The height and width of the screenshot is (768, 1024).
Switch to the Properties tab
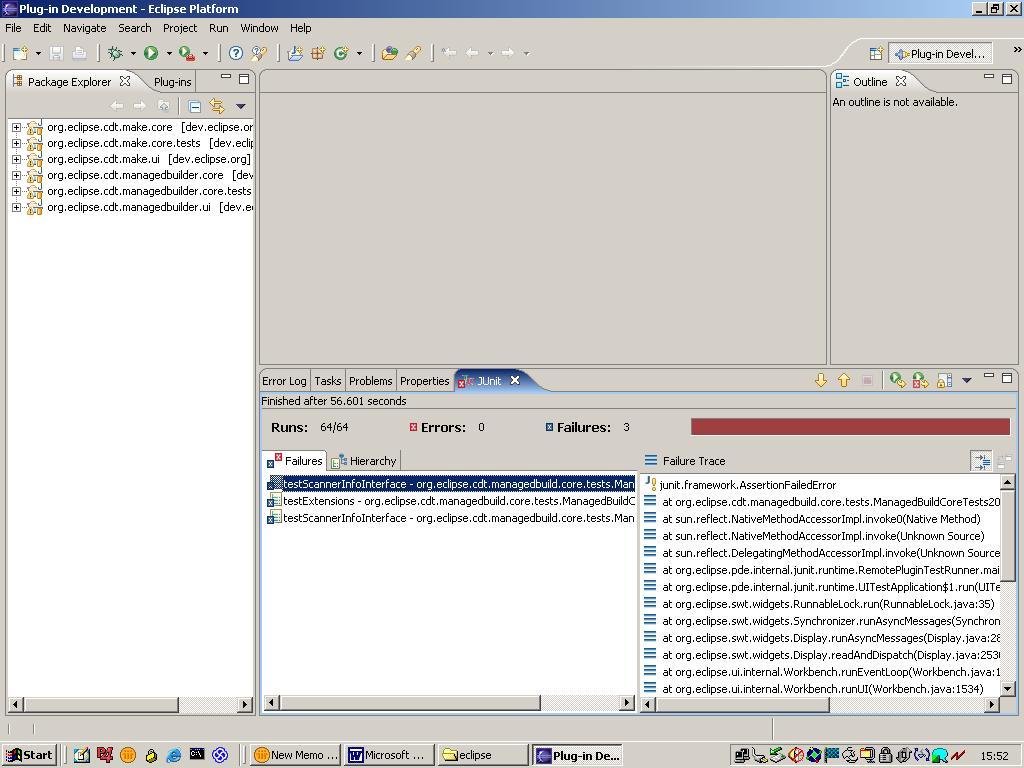pos(424,381)
